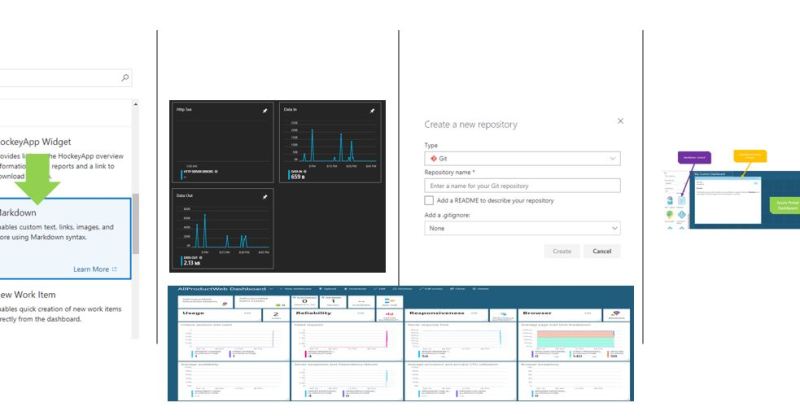800x420 pixels.
Task: Click the pin icon on Data In chart
Action: pyautogui.click(x=372, y=110)
